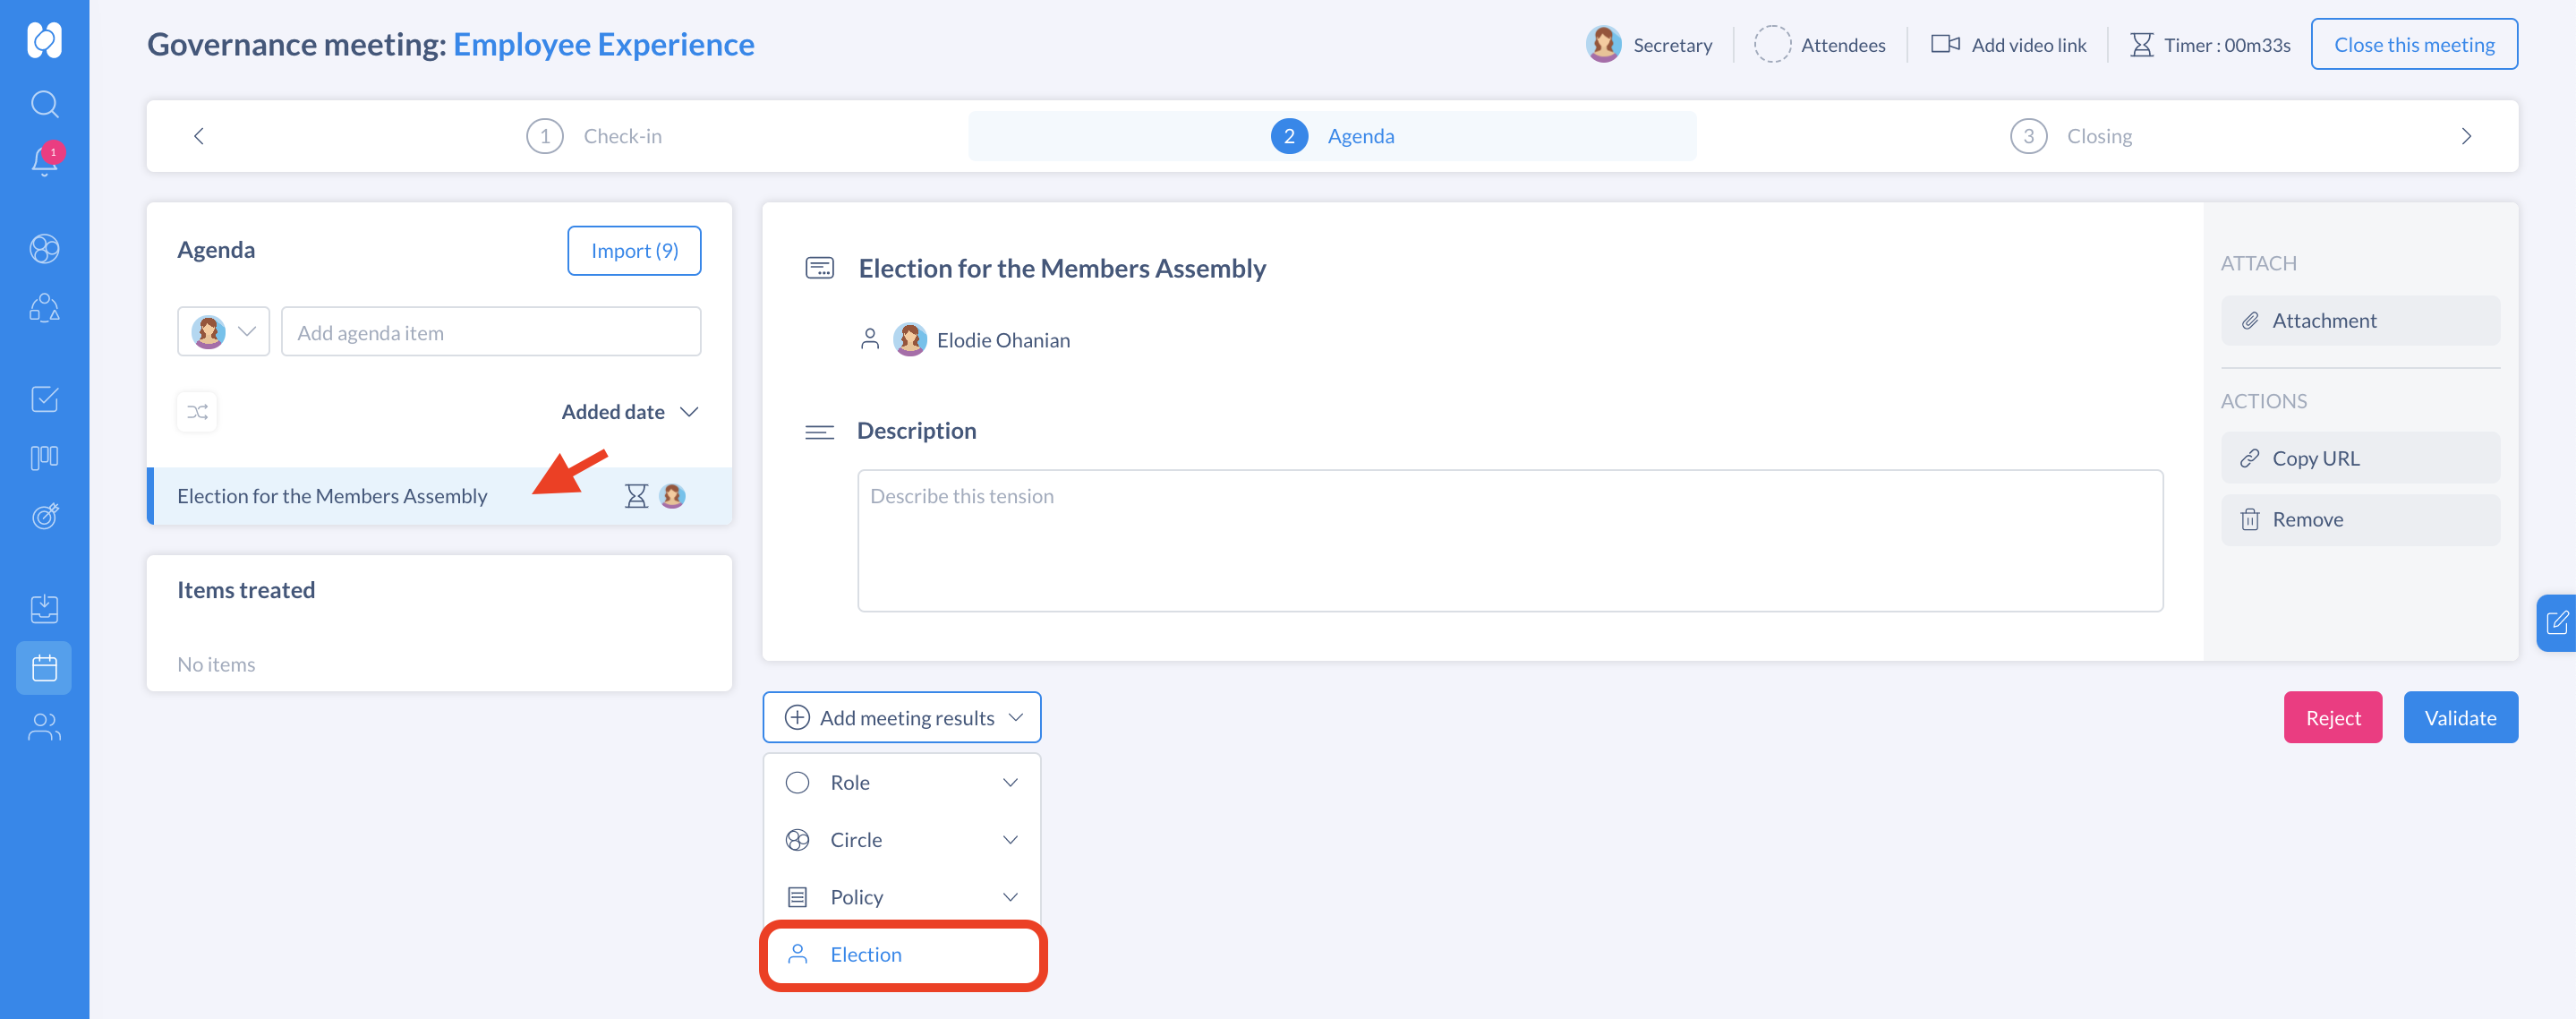Click Close this meeting button

coord(2413,44)
